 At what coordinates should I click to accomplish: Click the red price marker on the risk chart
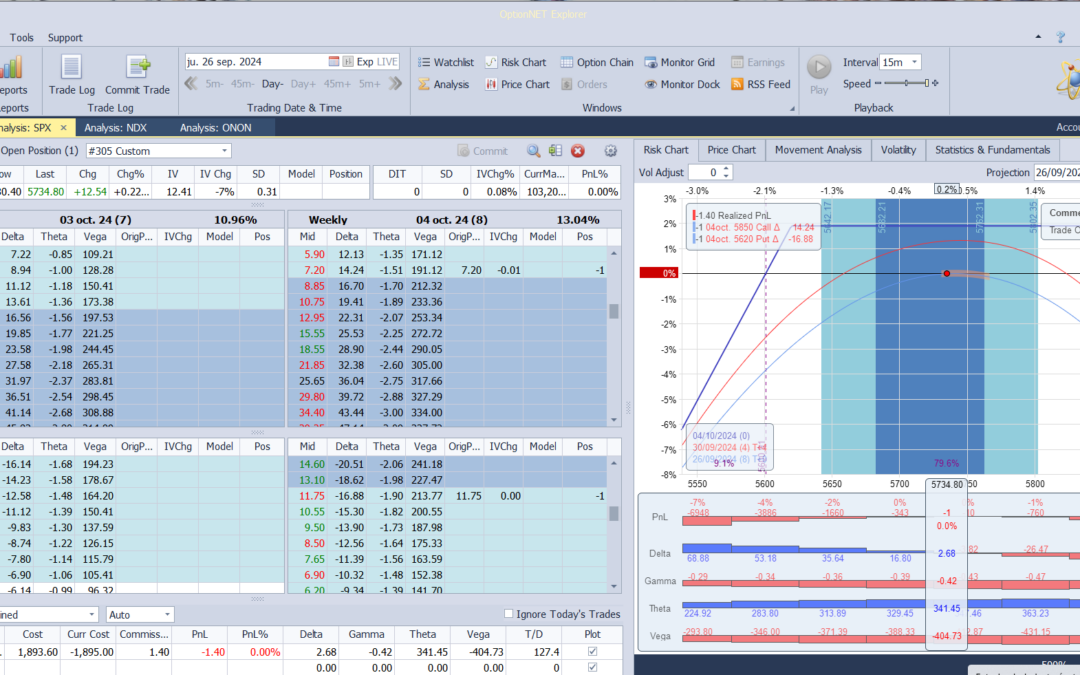(x=946, y=273)
